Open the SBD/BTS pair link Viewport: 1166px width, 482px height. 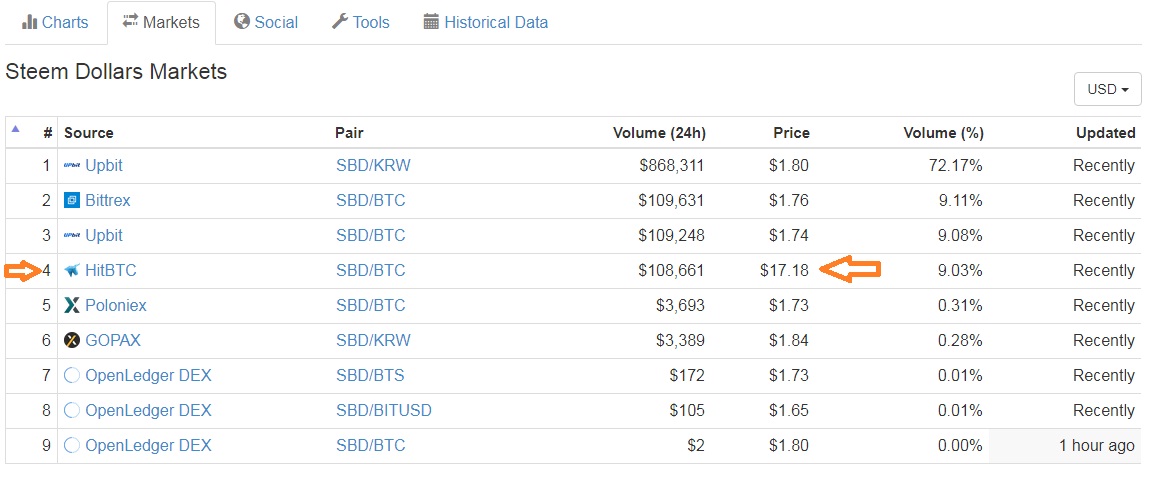370,375
